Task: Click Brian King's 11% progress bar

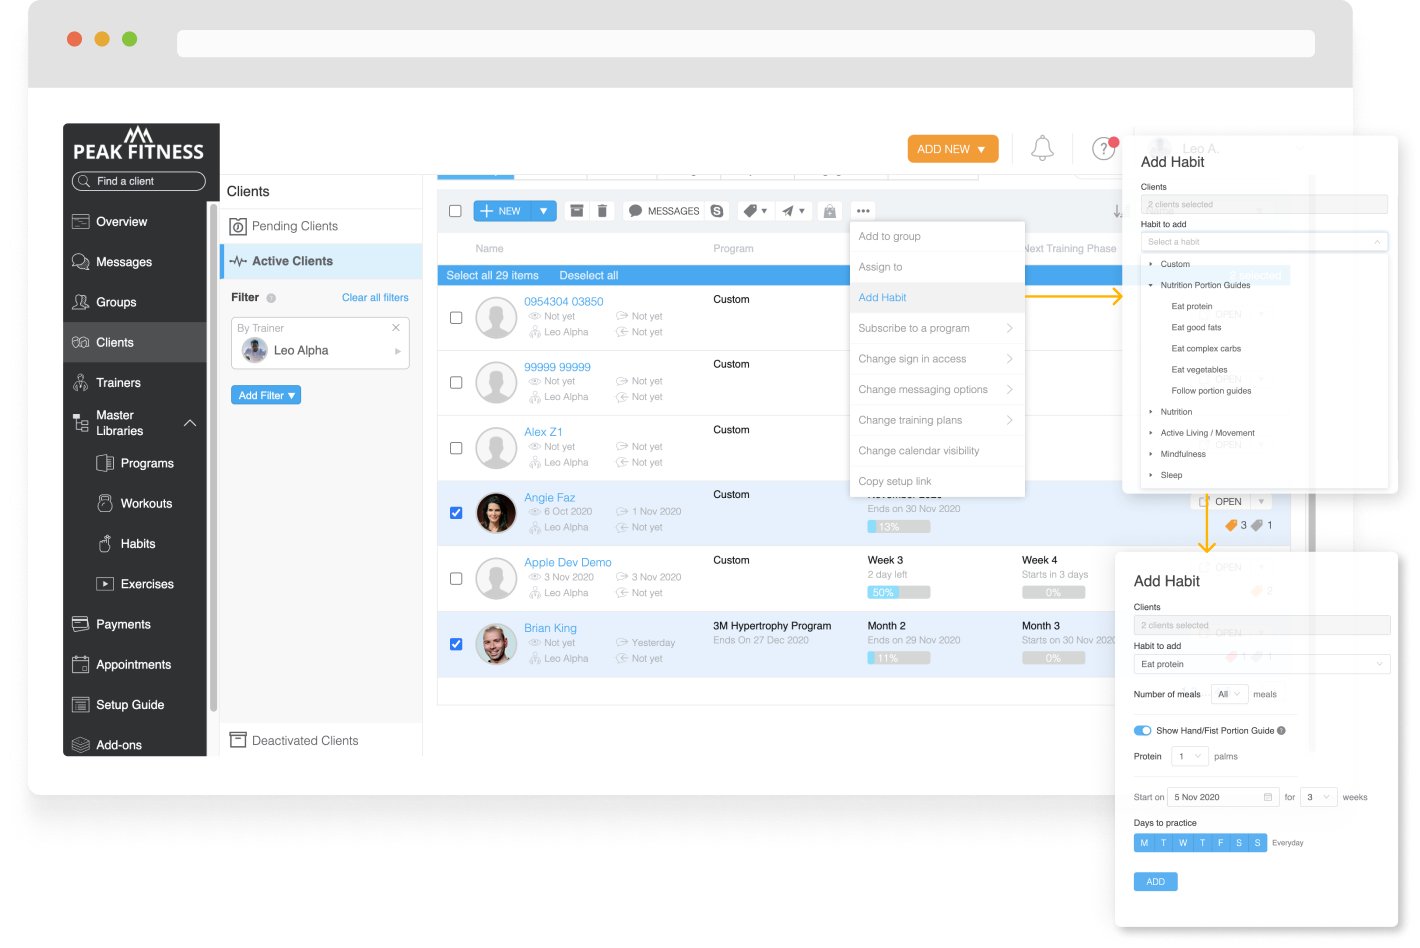Action: pyautogui.click(x=898, y=658)
